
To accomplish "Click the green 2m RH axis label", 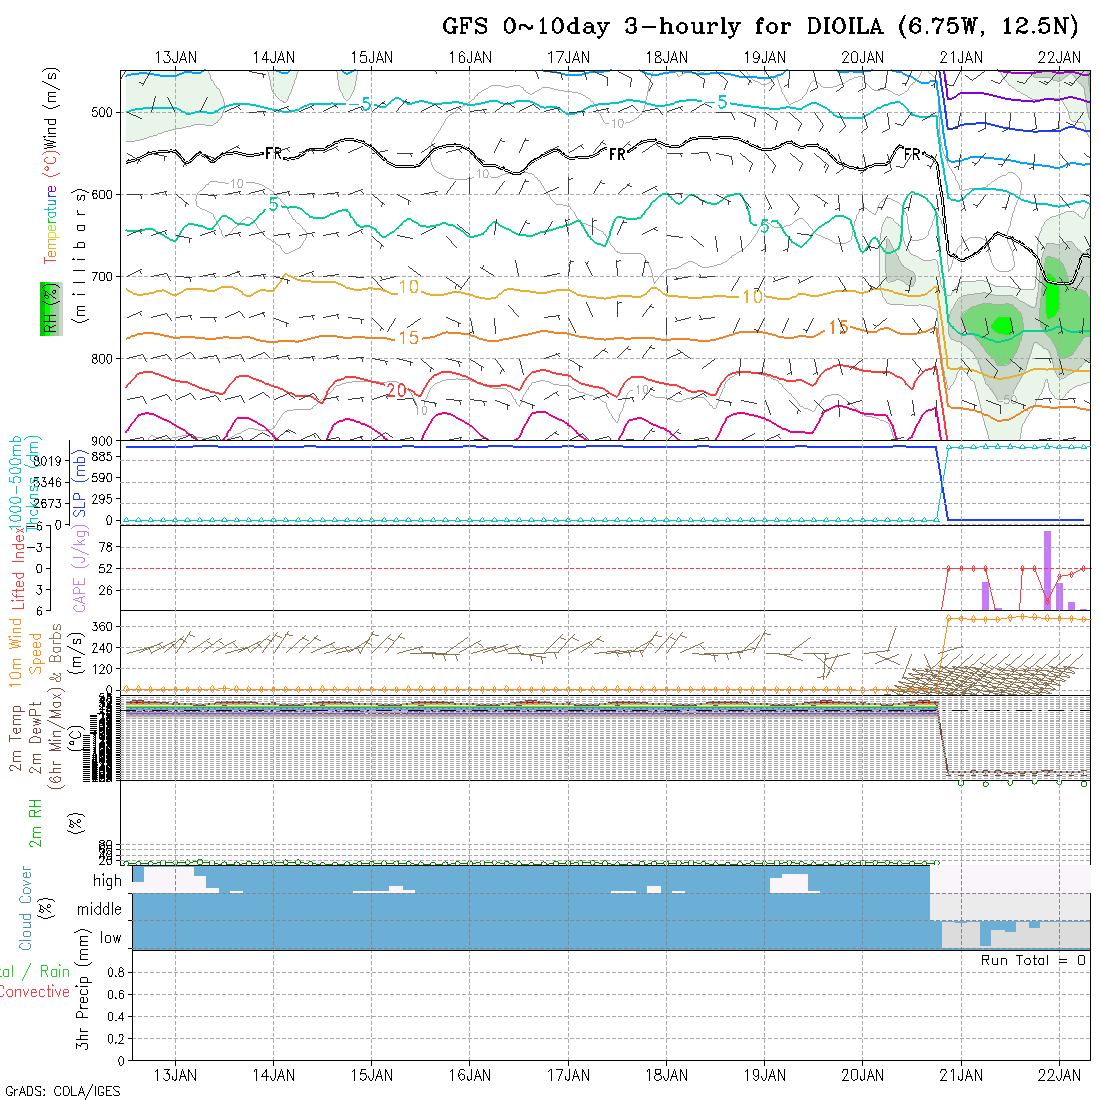I will point(36,821).
